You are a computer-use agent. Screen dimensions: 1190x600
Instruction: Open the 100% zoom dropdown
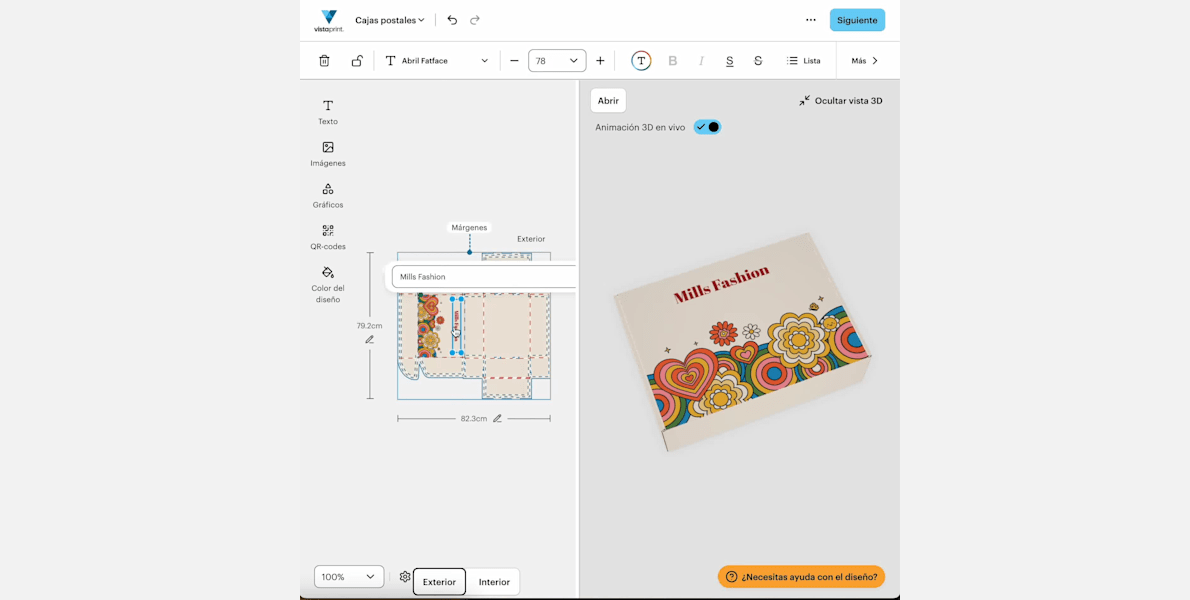[349, 576]
